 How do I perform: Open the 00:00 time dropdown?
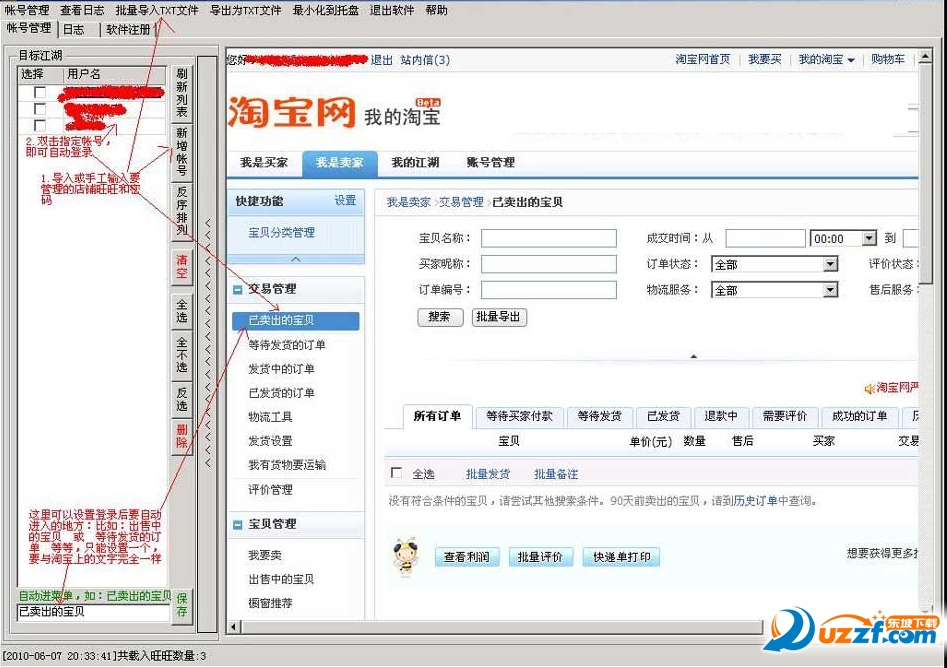pyautogui.click(x=869, y=238)
